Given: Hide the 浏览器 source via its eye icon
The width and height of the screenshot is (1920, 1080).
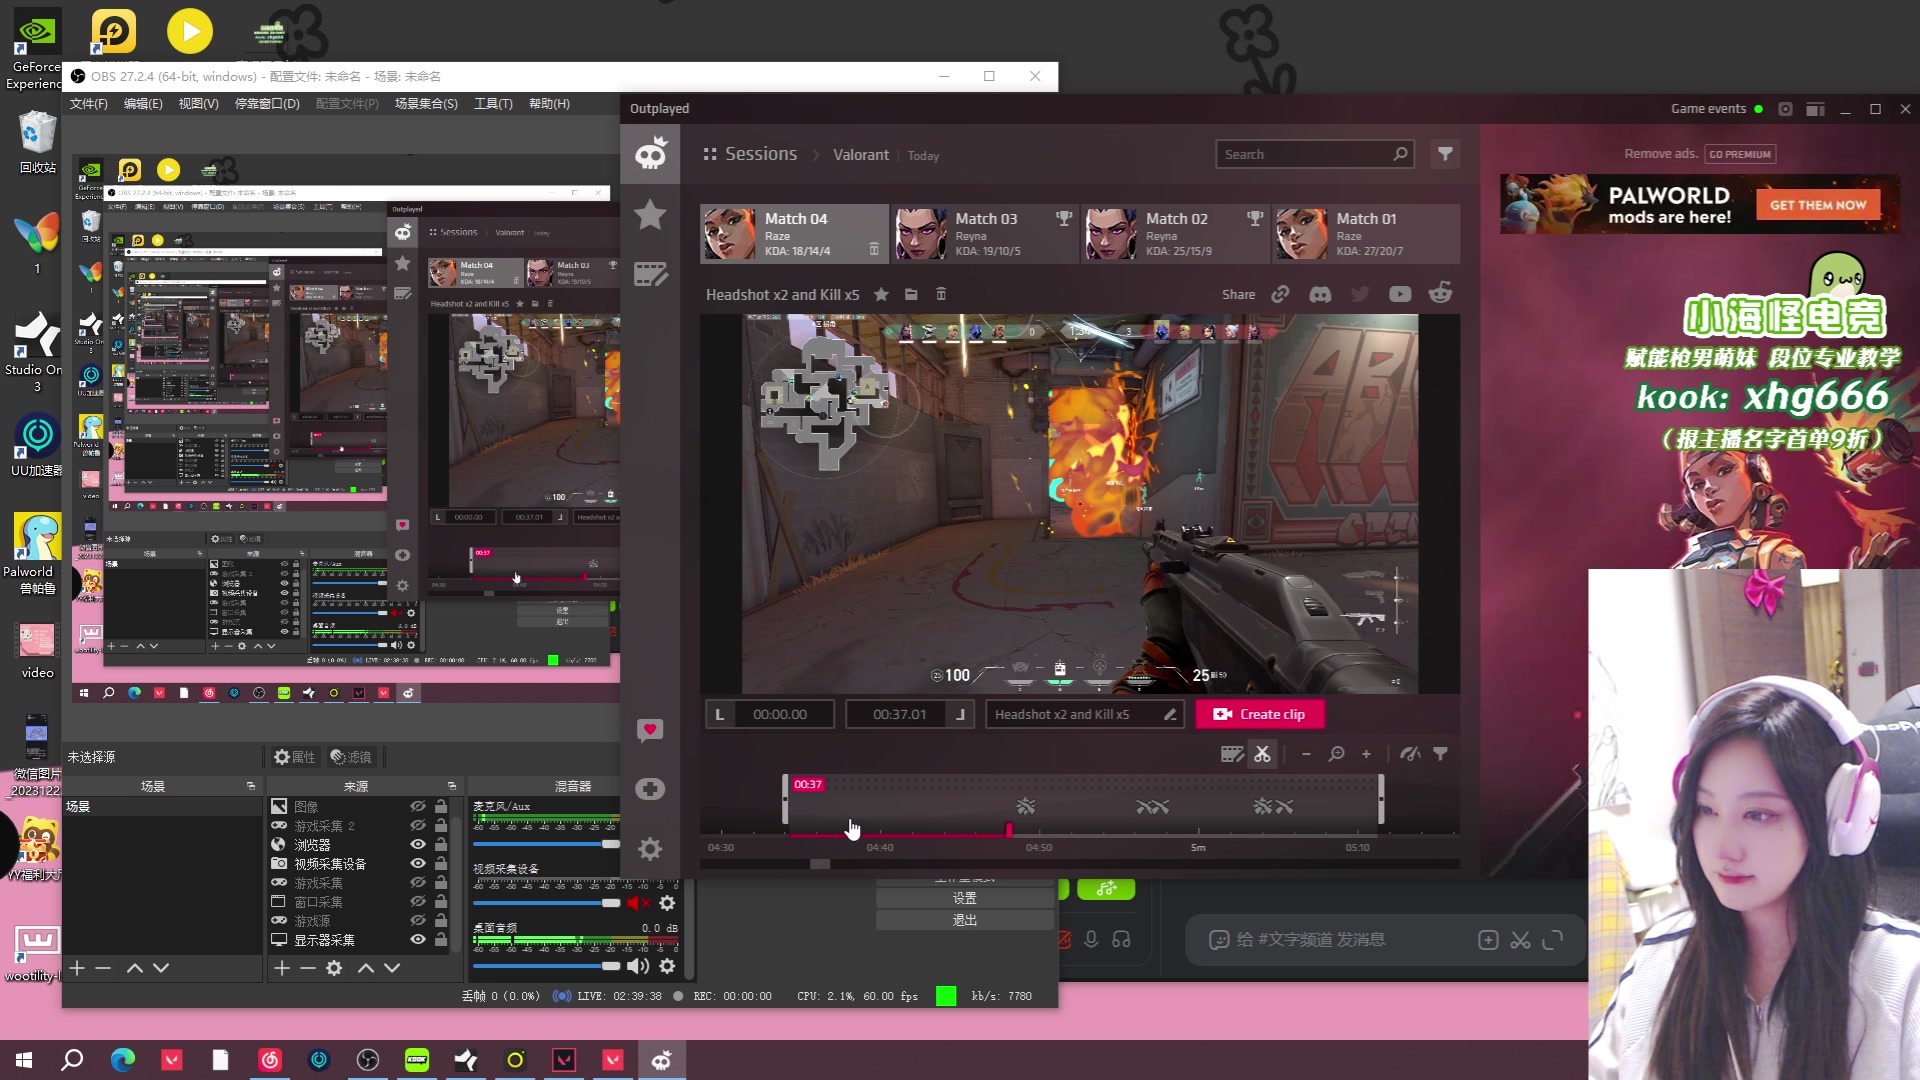Looking at the screenshot, I should 418,844.
